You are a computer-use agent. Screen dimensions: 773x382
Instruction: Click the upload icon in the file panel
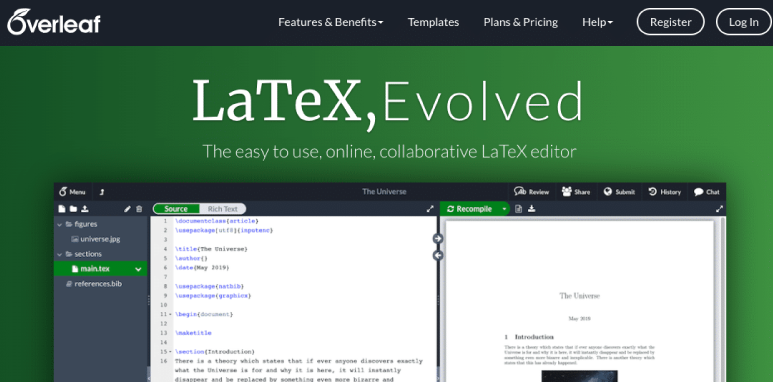coord(85,209)
